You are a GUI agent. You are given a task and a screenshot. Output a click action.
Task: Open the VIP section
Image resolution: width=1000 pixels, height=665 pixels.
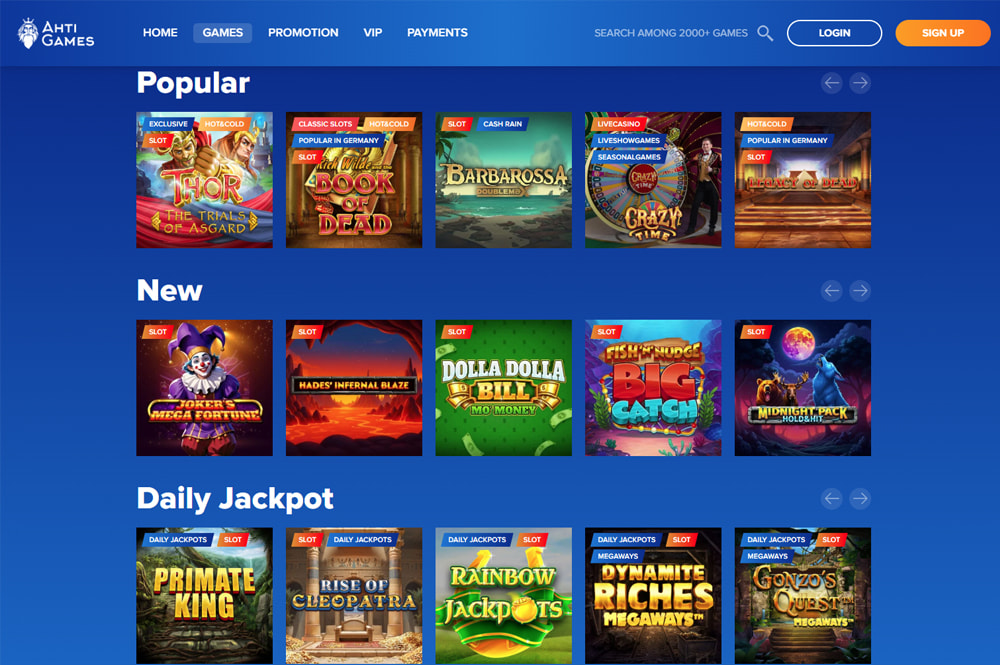pos(372,33)
